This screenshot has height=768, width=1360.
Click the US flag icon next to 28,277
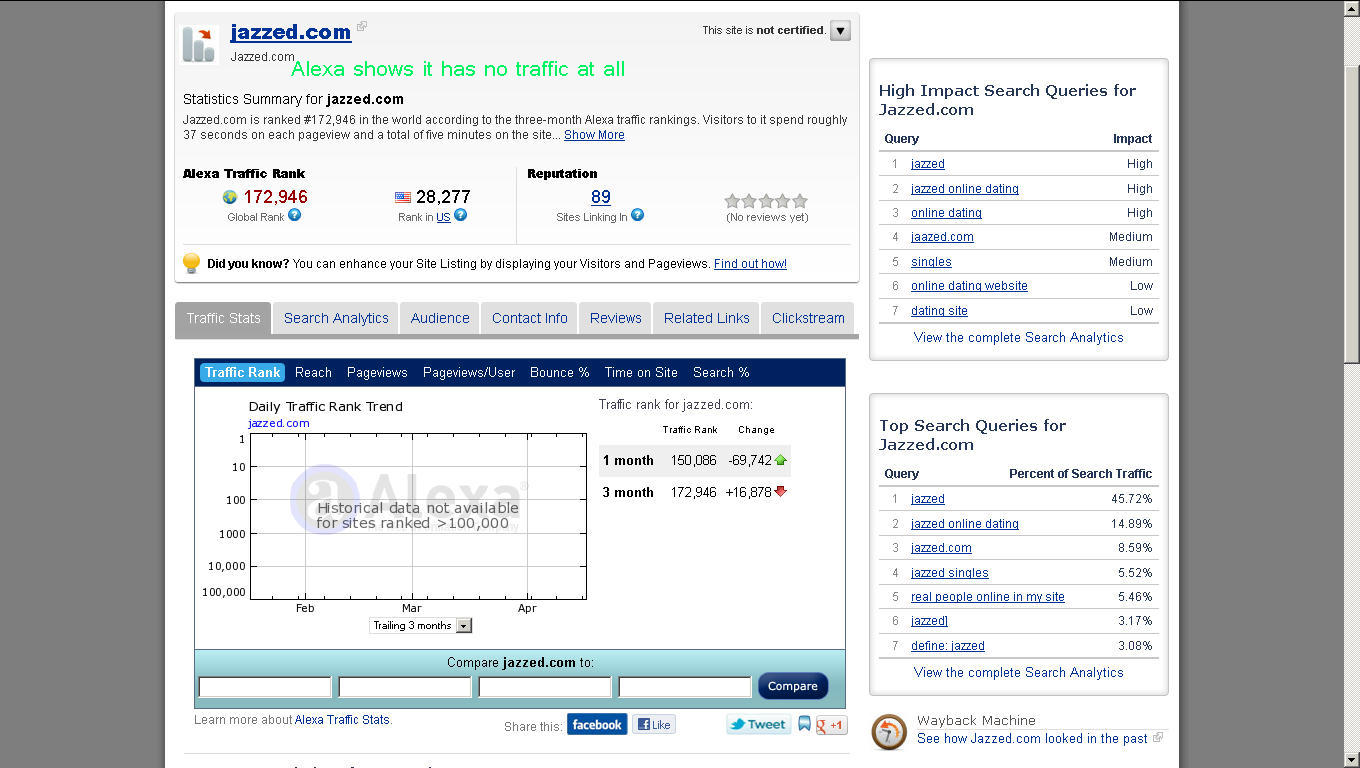coord(403,197)
